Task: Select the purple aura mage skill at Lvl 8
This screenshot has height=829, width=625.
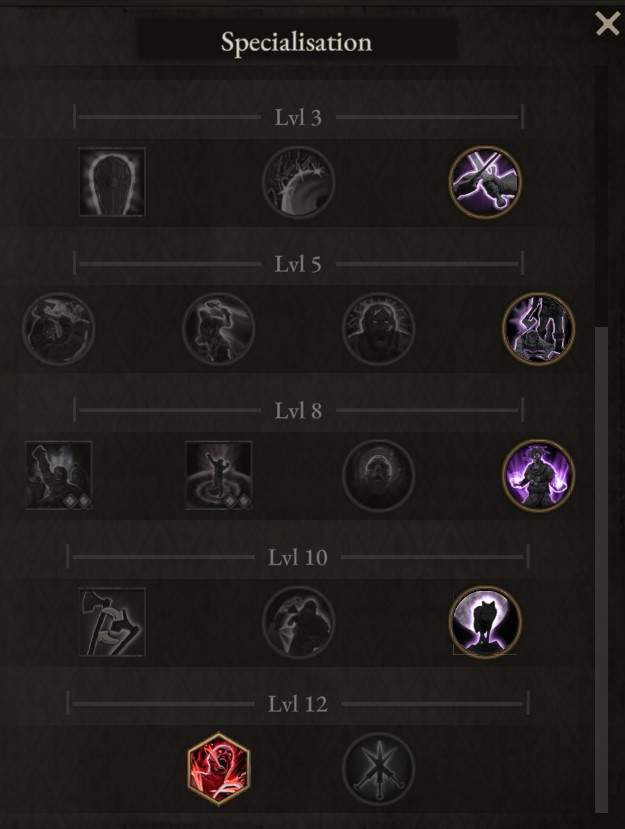Action: pyautogui.click(x=538, y=475)
